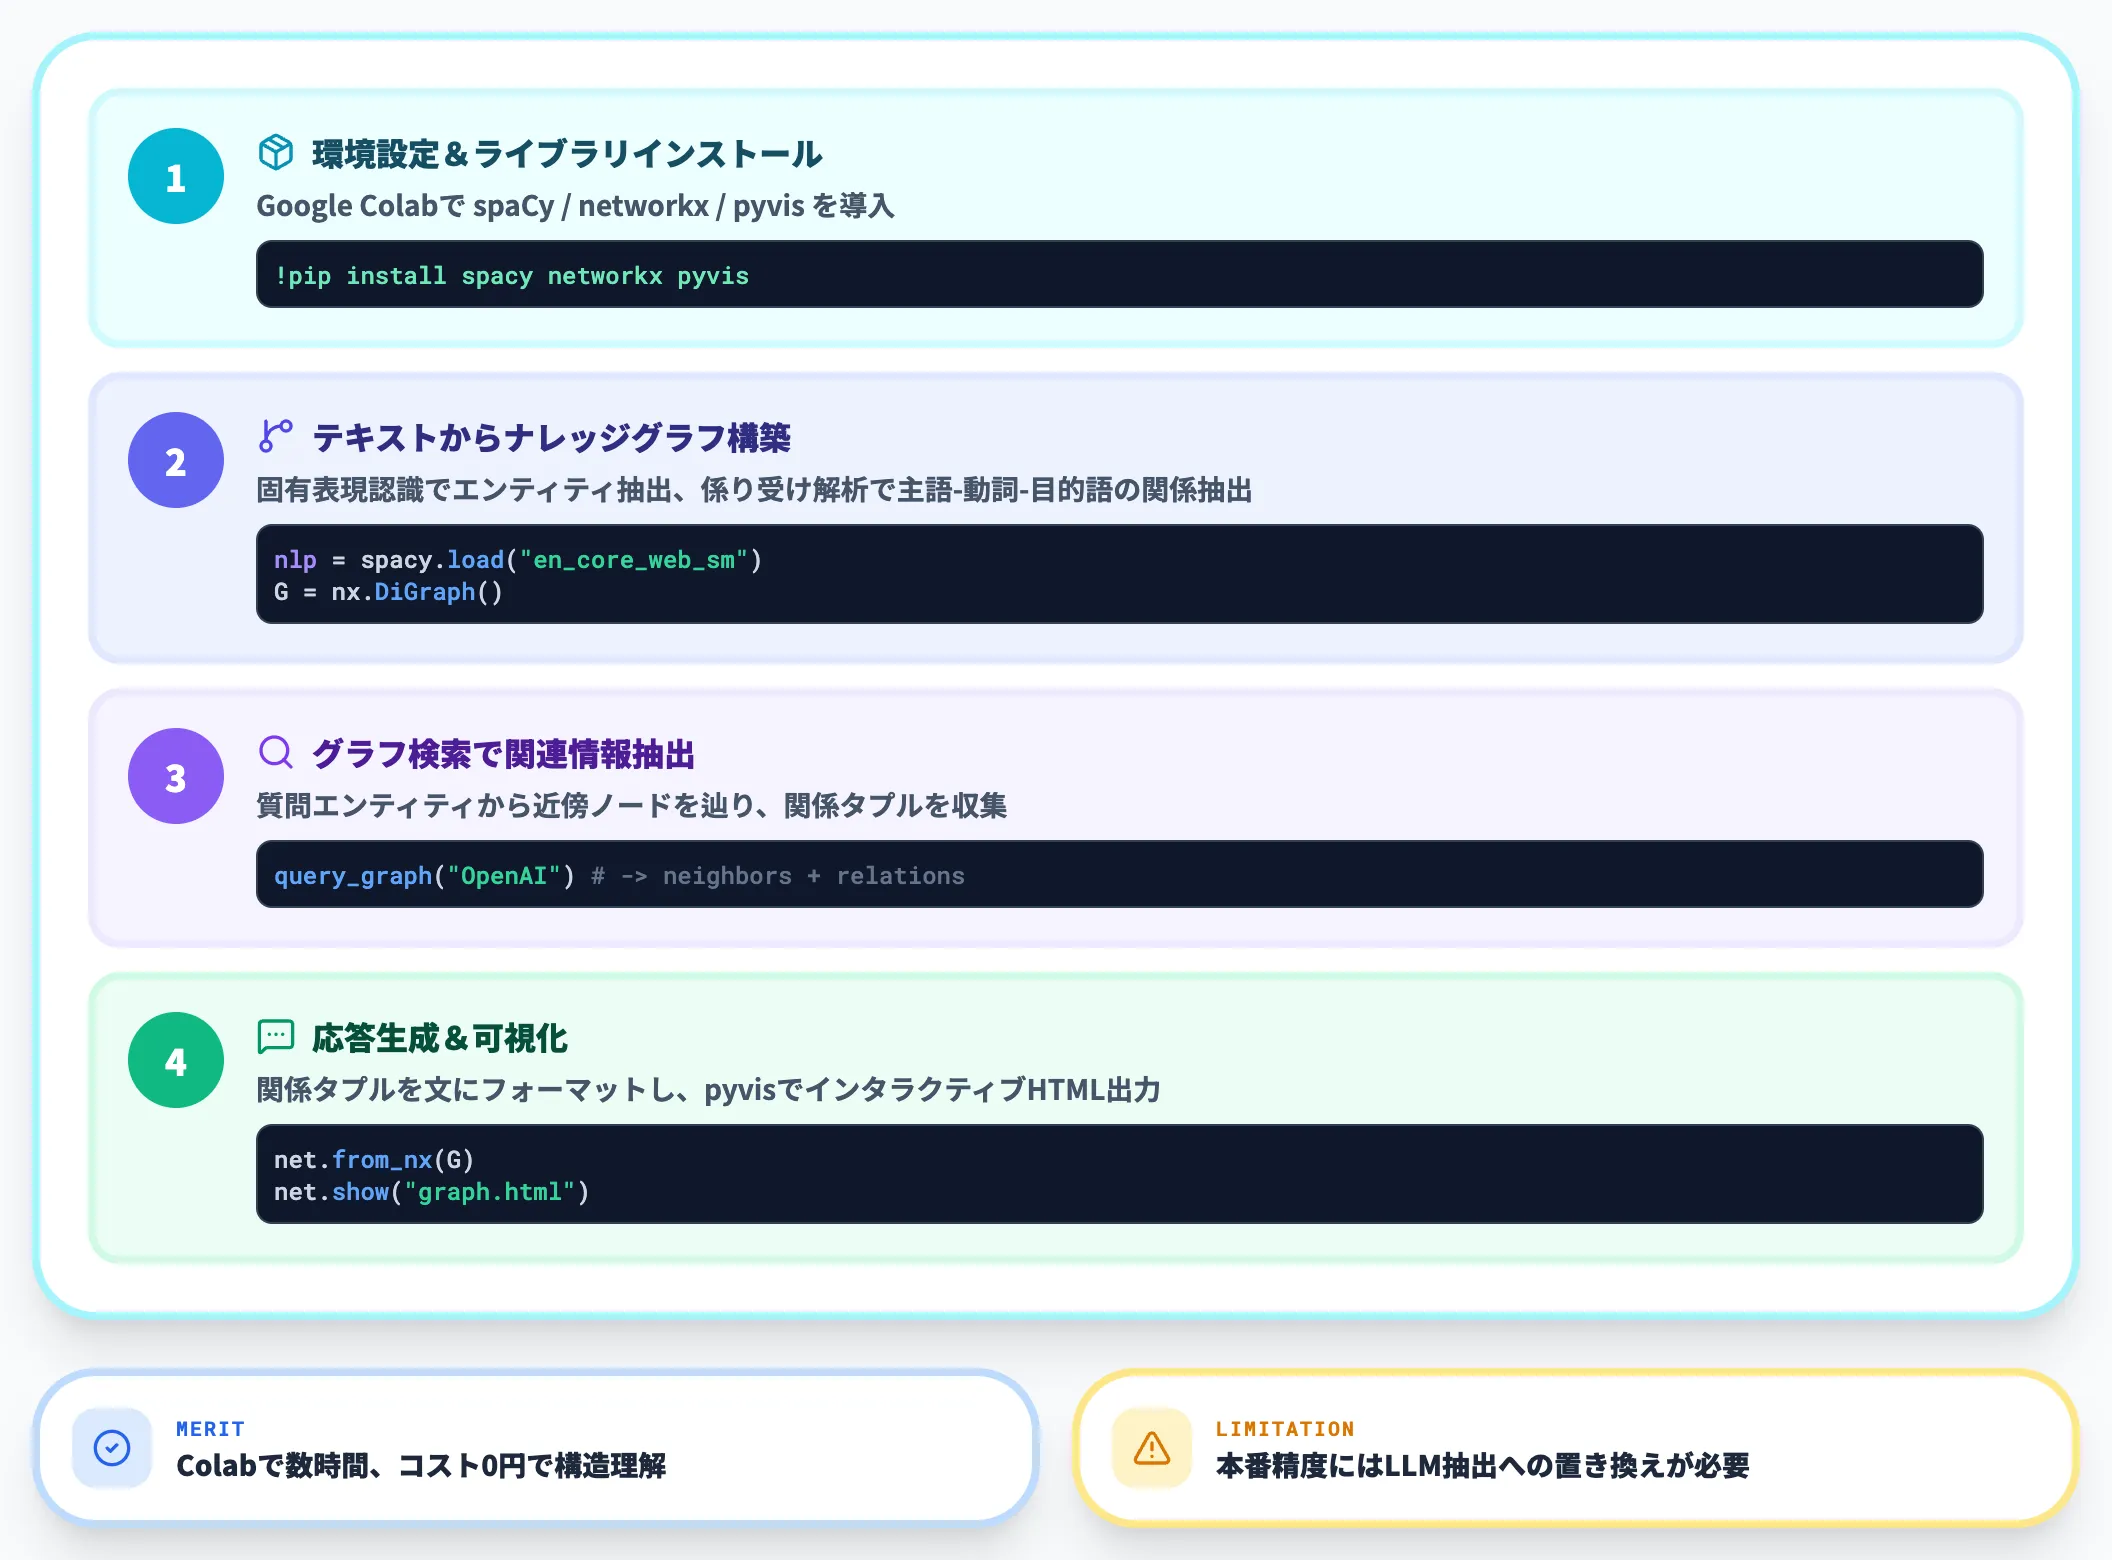Click heading テキストからナレッジグラフ構築
The image size is (2112, 1560).
pos(551,438)
